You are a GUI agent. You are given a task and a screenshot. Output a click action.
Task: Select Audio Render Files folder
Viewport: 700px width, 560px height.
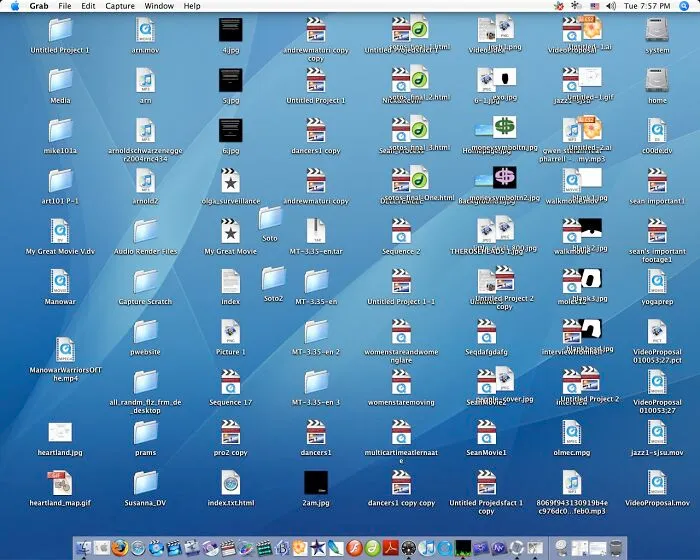[146, 231]
